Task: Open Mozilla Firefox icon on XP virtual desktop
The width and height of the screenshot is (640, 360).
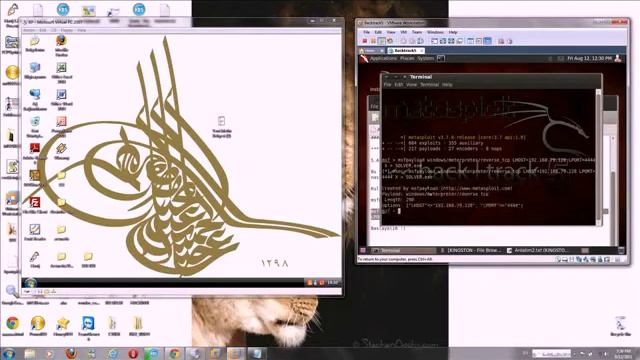Action: click(x=61, y=40)
